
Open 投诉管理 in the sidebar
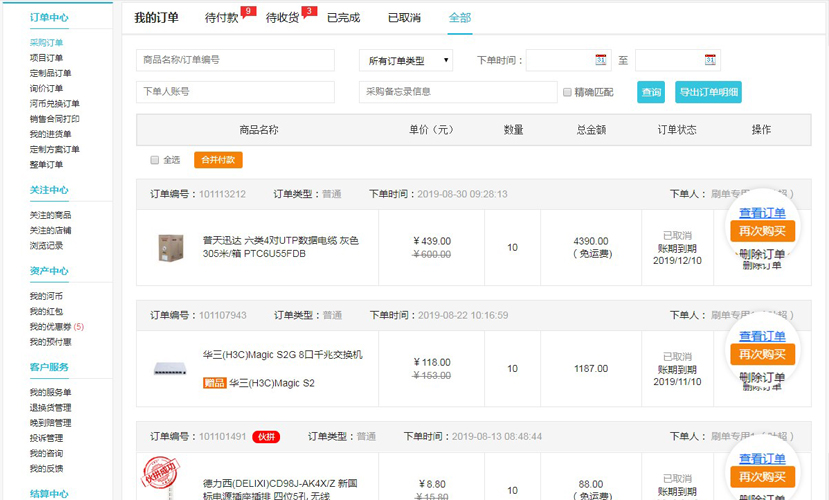pos(46,438)
